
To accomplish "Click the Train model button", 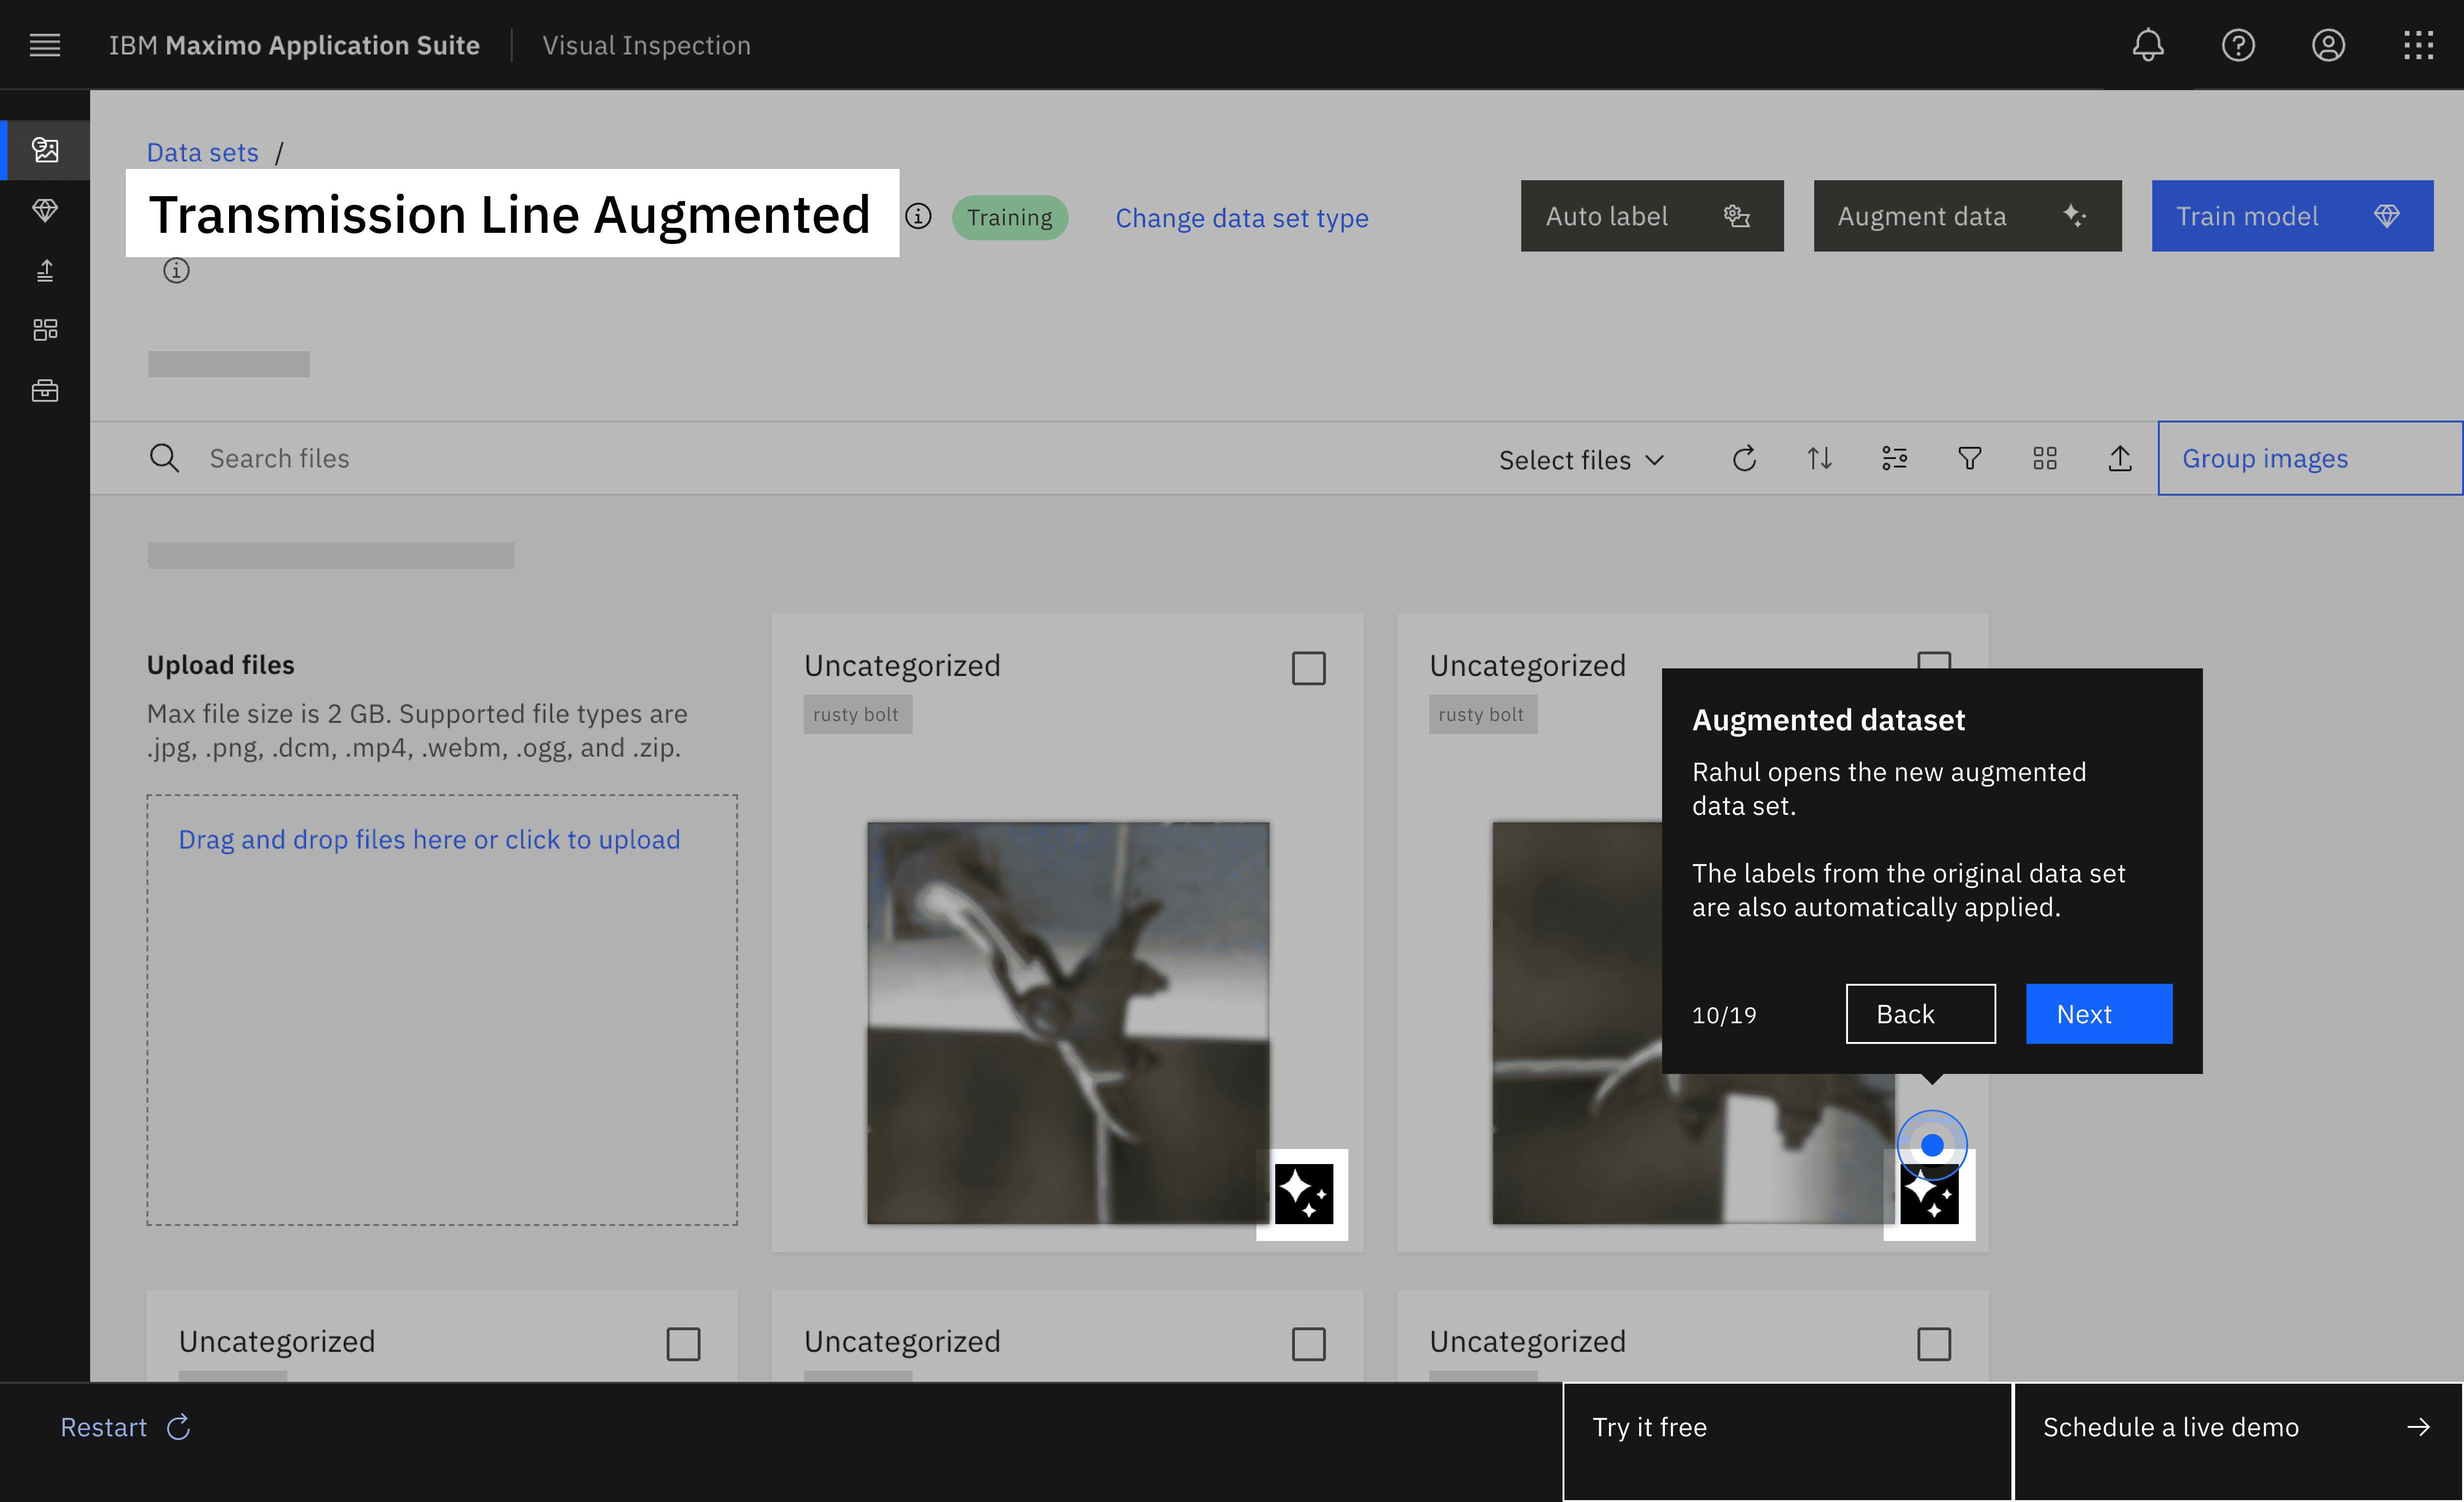I will click(2291, 216).
